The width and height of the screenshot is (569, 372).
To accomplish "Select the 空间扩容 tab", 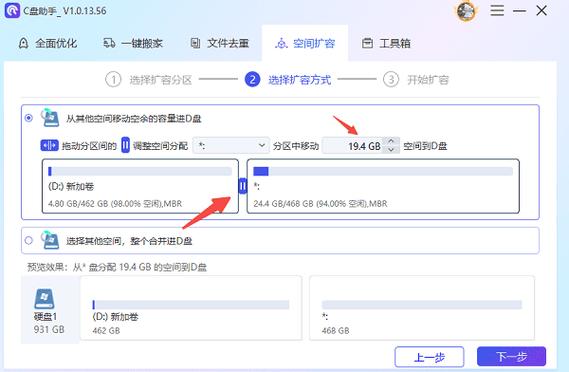I will pyautogui.click(x=305, y=44).
